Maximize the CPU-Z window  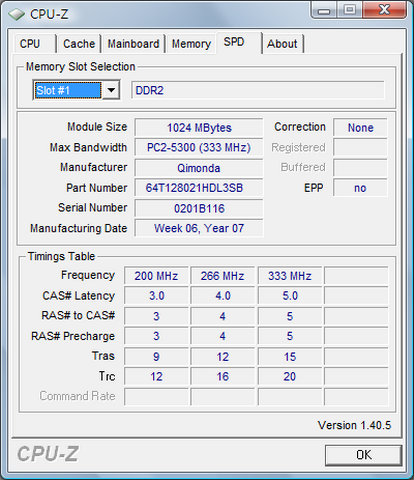pyautogui.click(x=350, y=10)
